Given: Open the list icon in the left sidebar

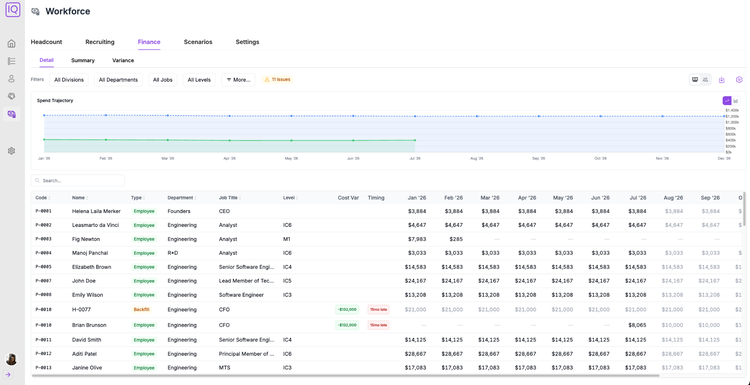Looking at the screenshot, I should click(11, 61).
